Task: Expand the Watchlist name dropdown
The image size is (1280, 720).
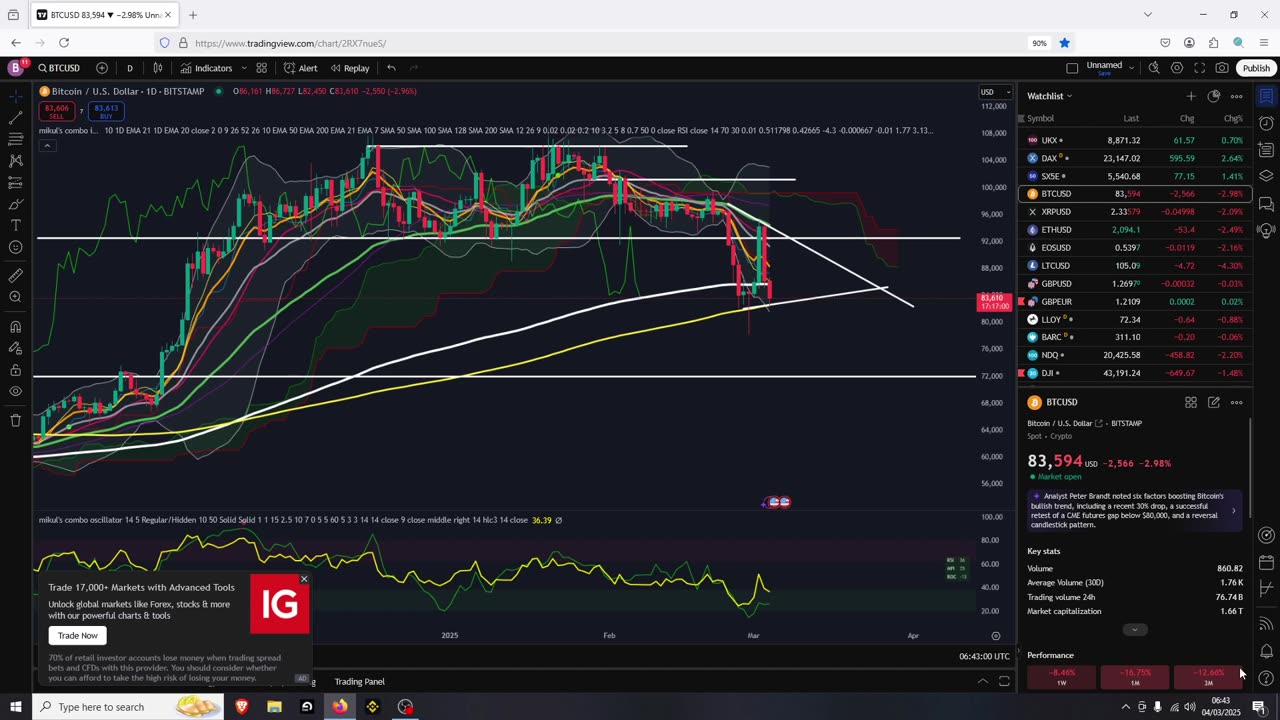Action: pos(1050,96)
